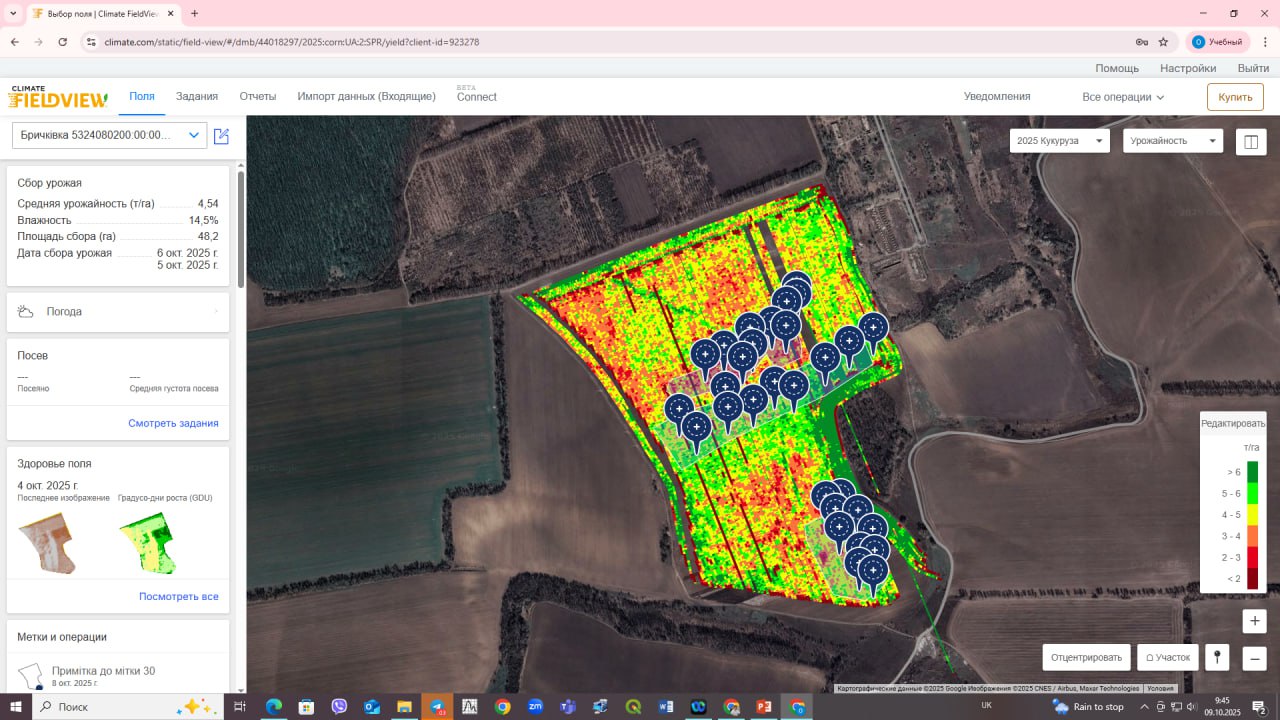Reload the page in browser
Image resolution: width=1280 pixels, height=720 pixels.
click(x=63, y=42)
